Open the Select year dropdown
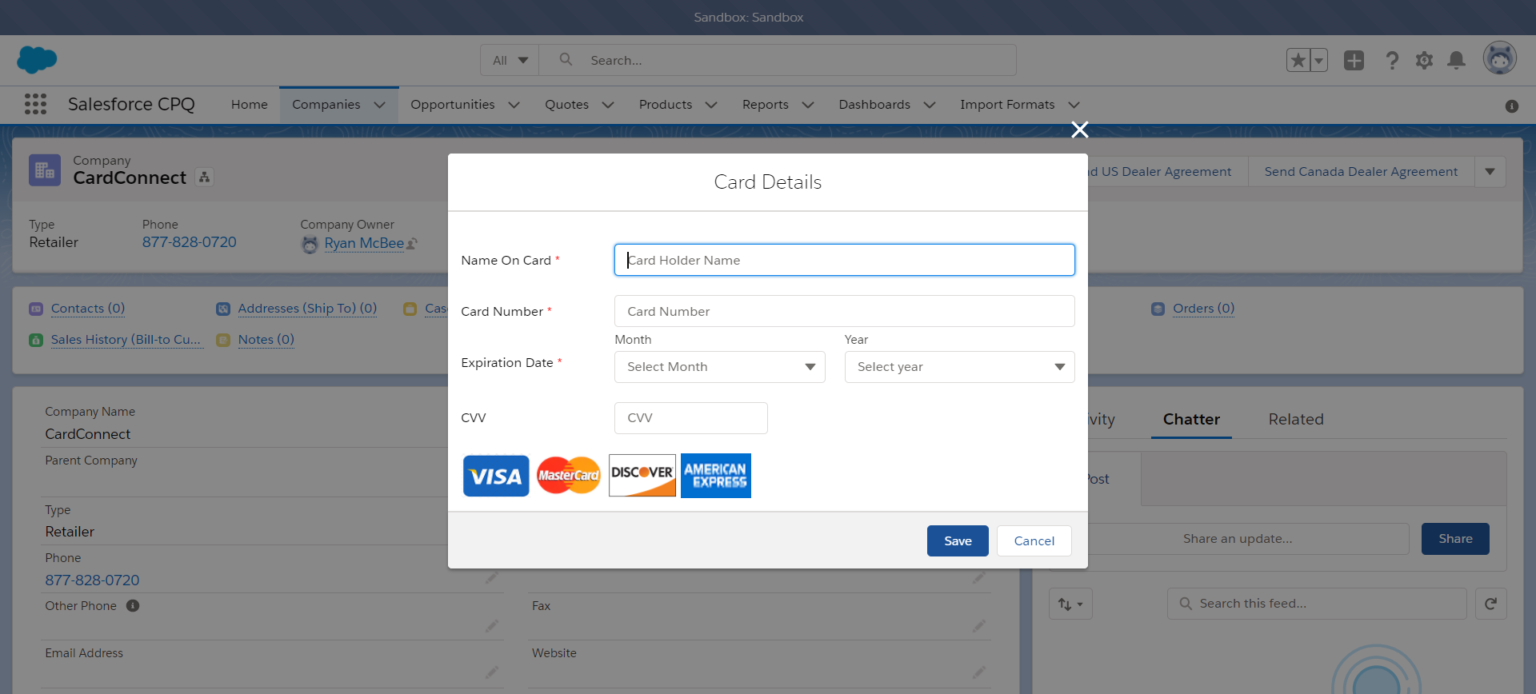Screen dimensions: 1536x694 pyautogui.click(x=958, y=366)
